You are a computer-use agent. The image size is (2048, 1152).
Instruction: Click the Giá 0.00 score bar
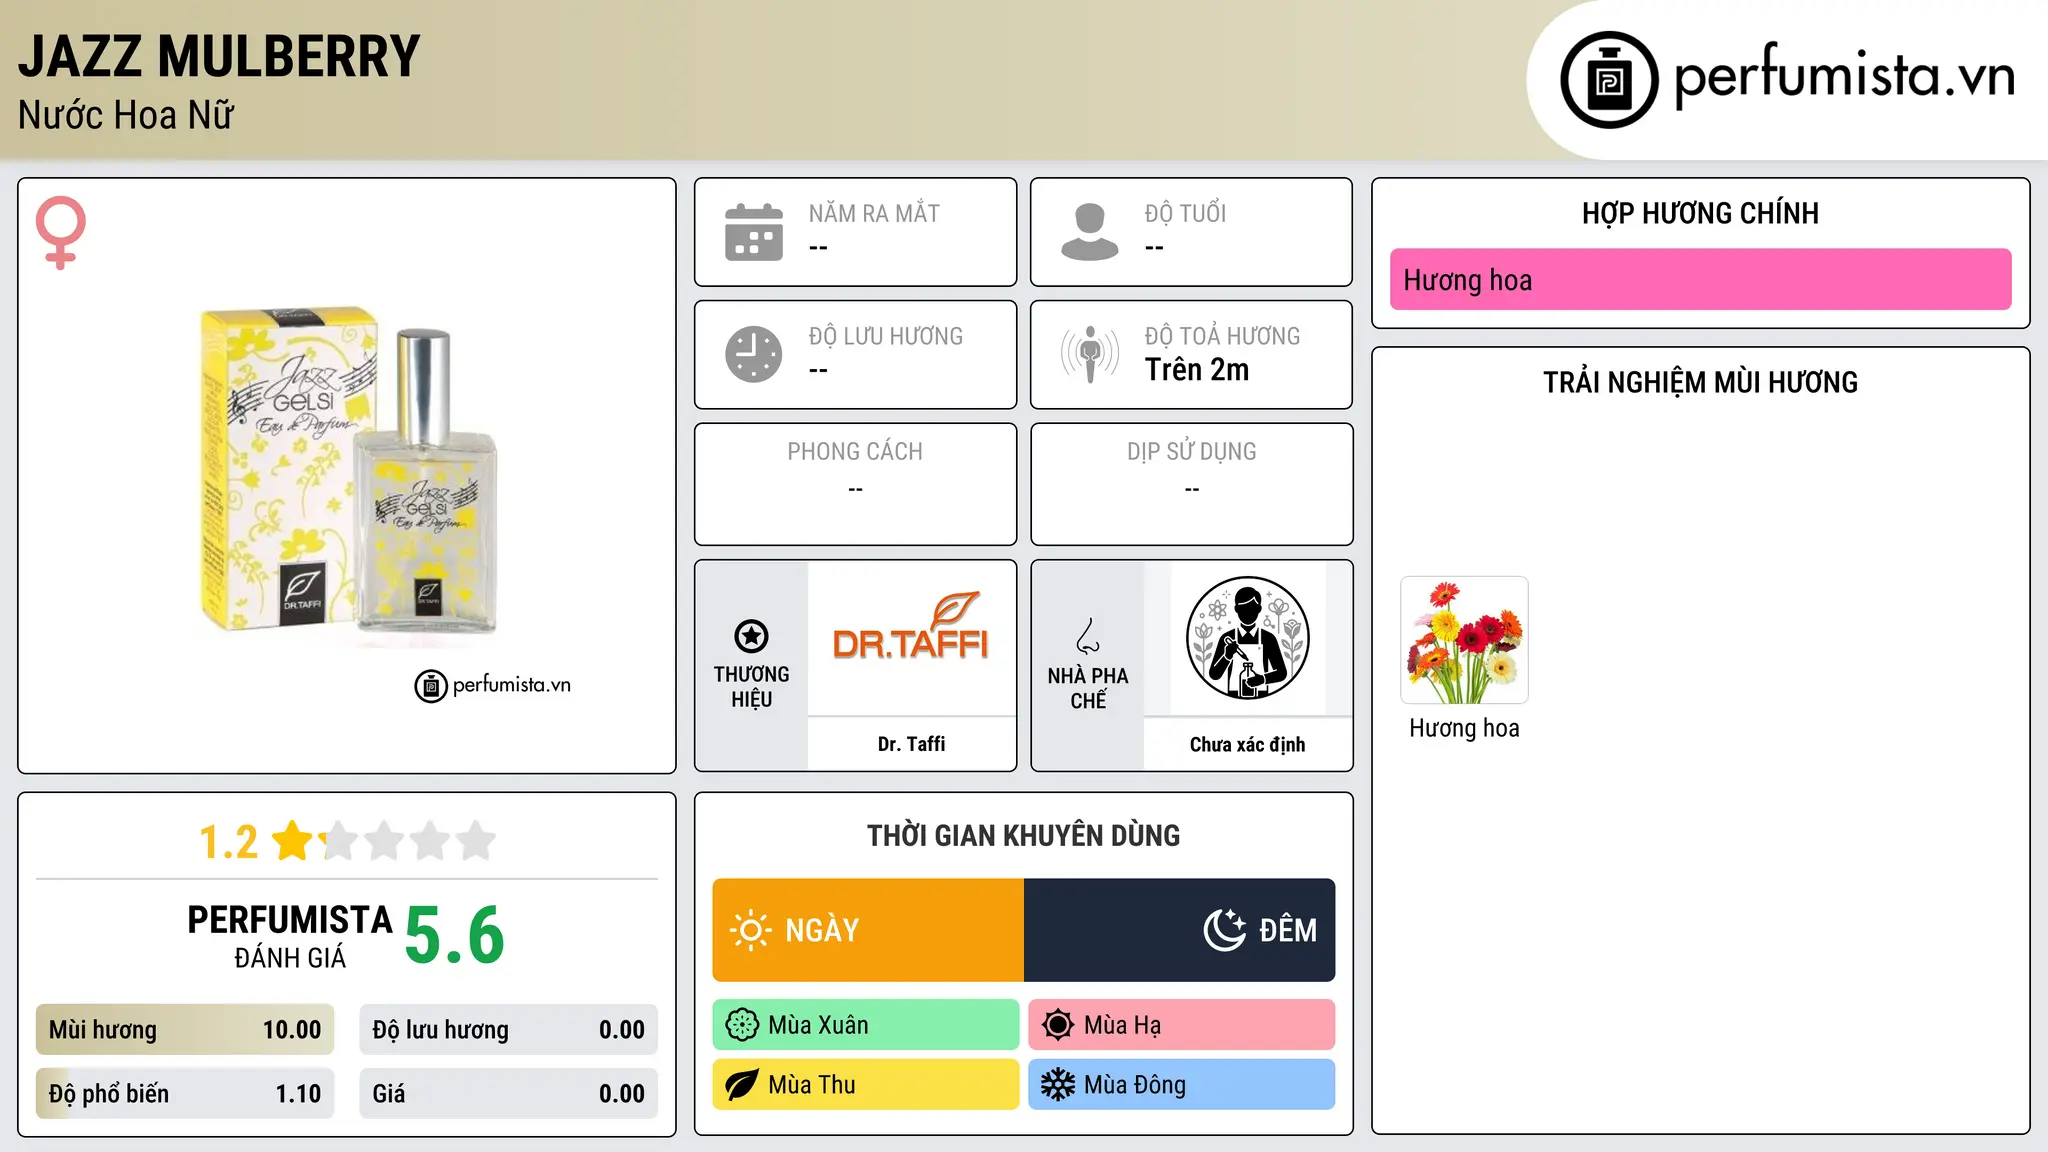pyautogui.click(x=508, y=1094)
